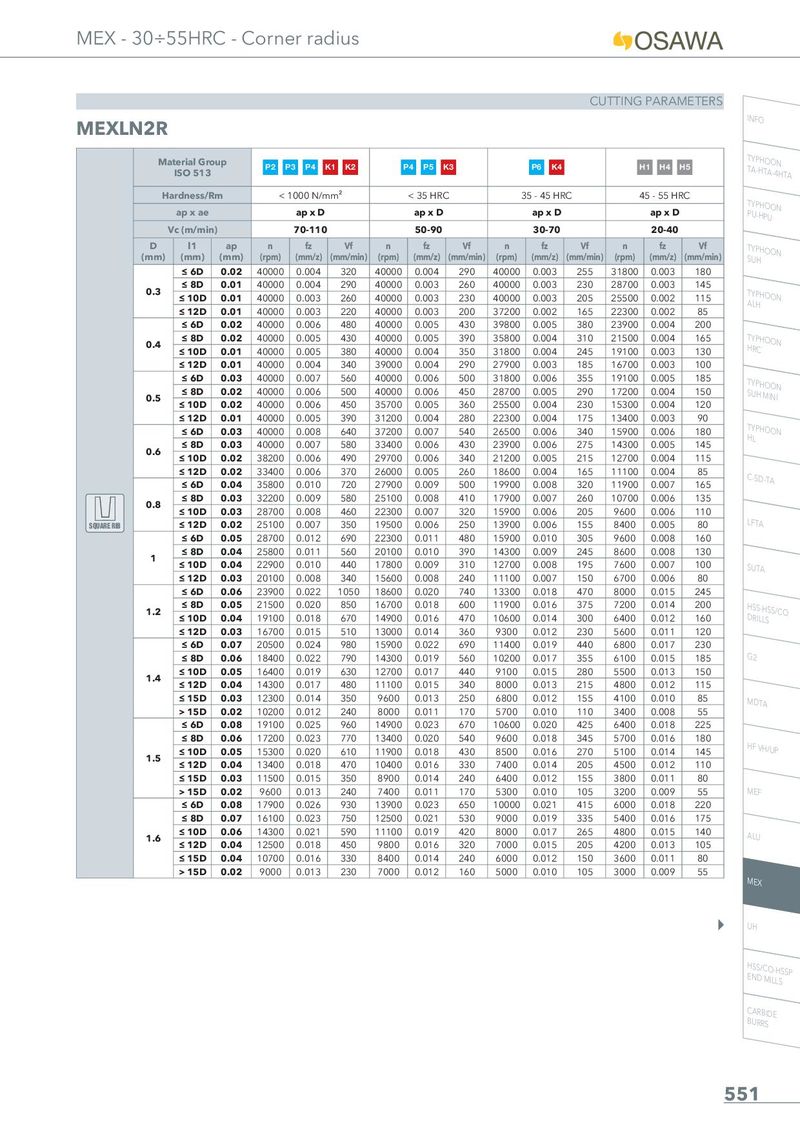Click the Vc value '30-70'
Image resolution: width=800 pixels, height=1132 pixels.
[547, 230]
